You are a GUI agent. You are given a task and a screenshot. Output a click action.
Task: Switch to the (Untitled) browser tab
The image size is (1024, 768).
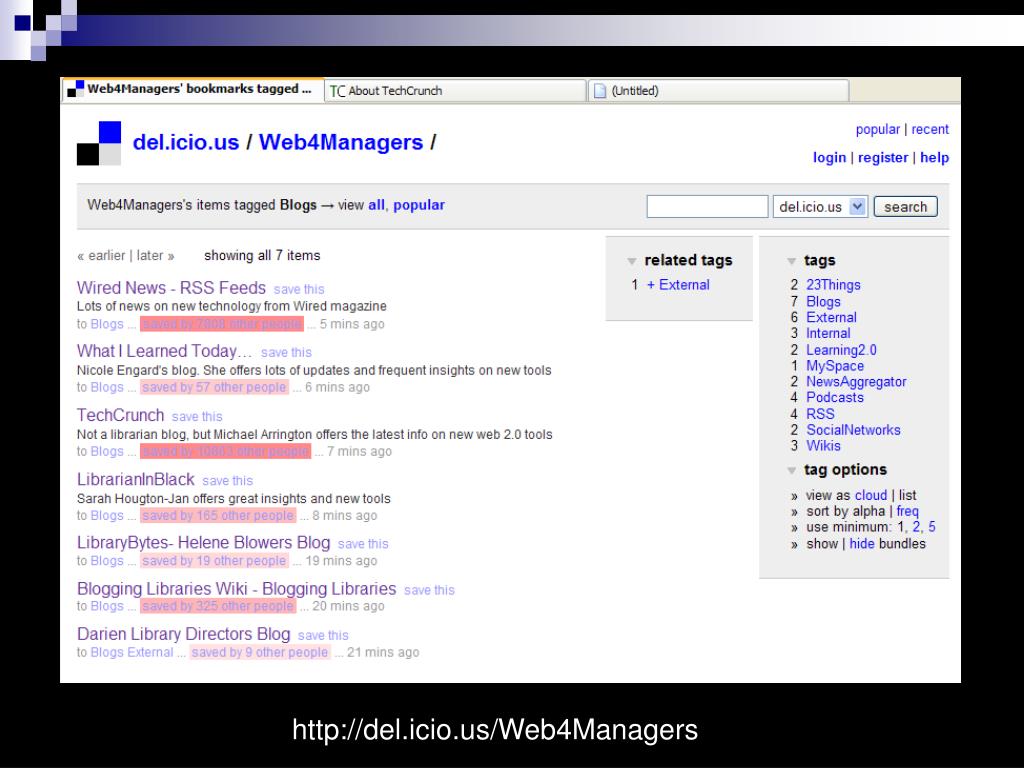pyautogui.click(x=718, y=91)
